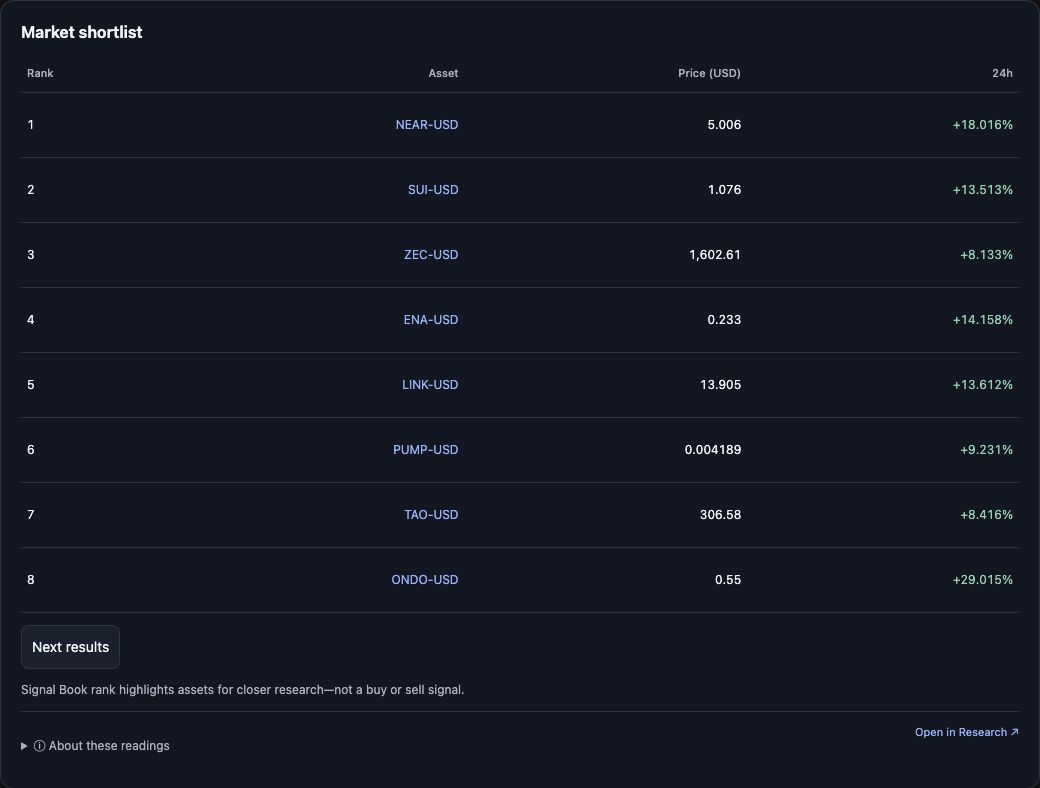Image resolution: width=1040 pixels, height=788 pixels.
Task: Open the SUI-USD asset link
Action: [433, 190]
